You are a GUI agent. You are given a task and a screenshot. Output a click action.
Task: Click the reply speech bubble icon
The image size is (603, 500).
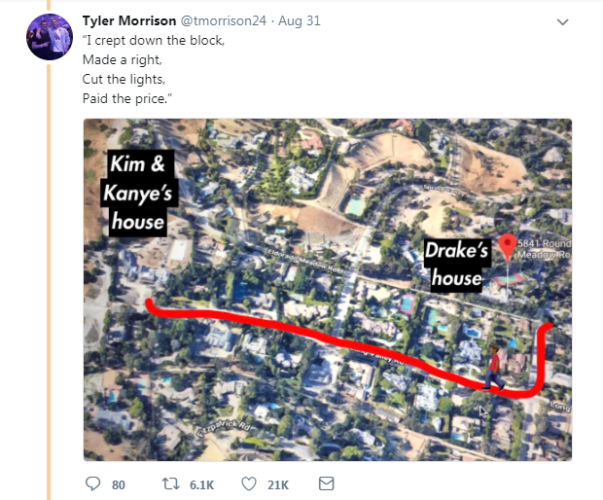pyautogui.click(x=94, y=484)
